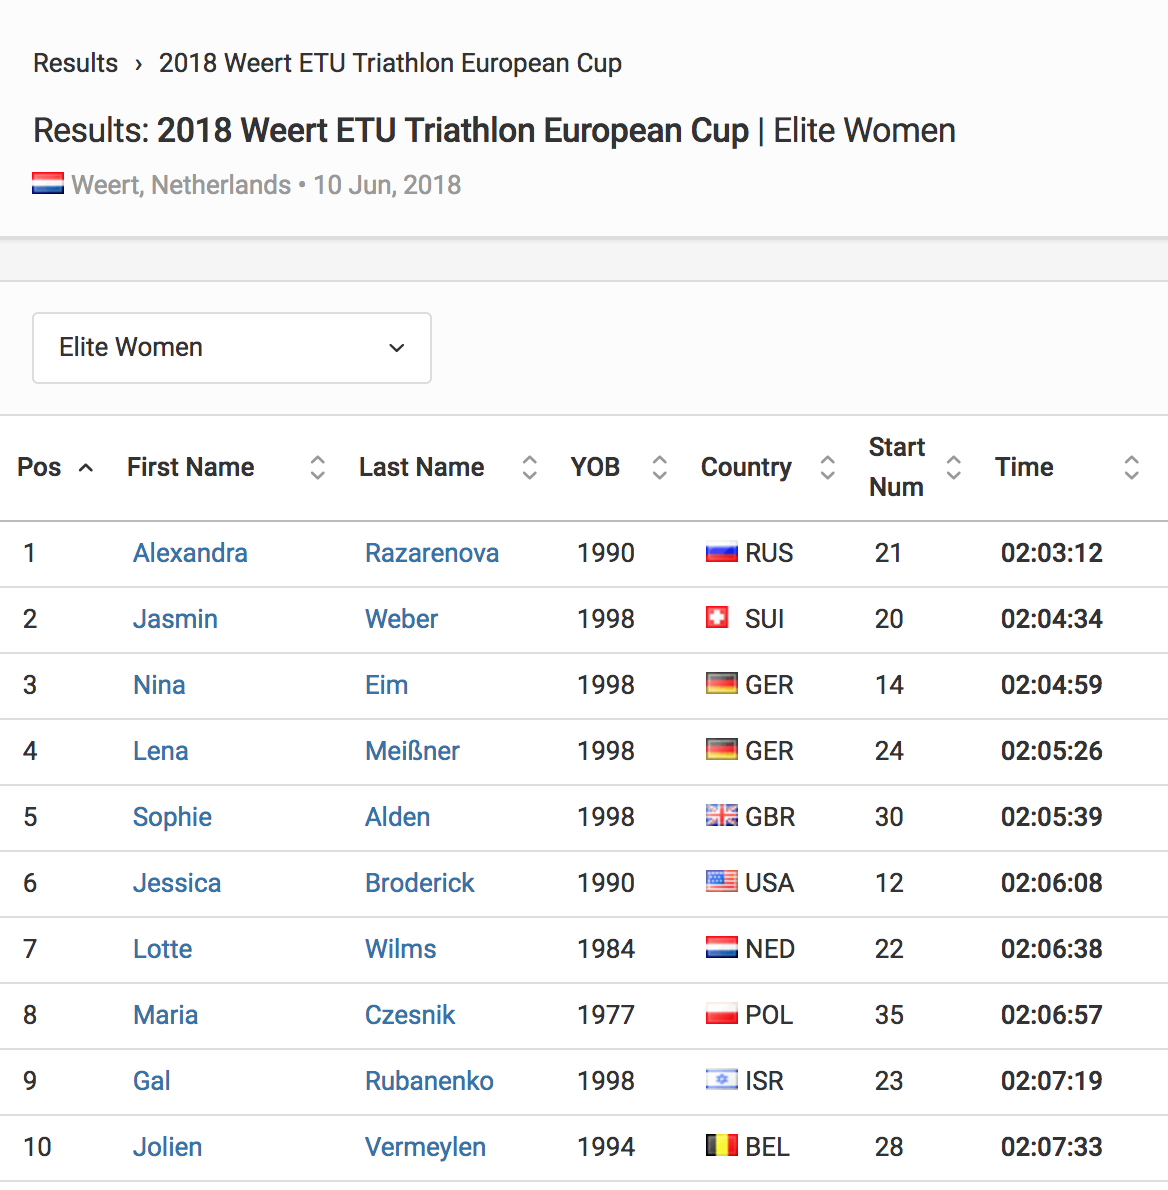Image resolution: width=1168 pixels, height=1190 pixels.
Task: Click the Netherlands flag next to Weert
Action: (x=48, y=184)
